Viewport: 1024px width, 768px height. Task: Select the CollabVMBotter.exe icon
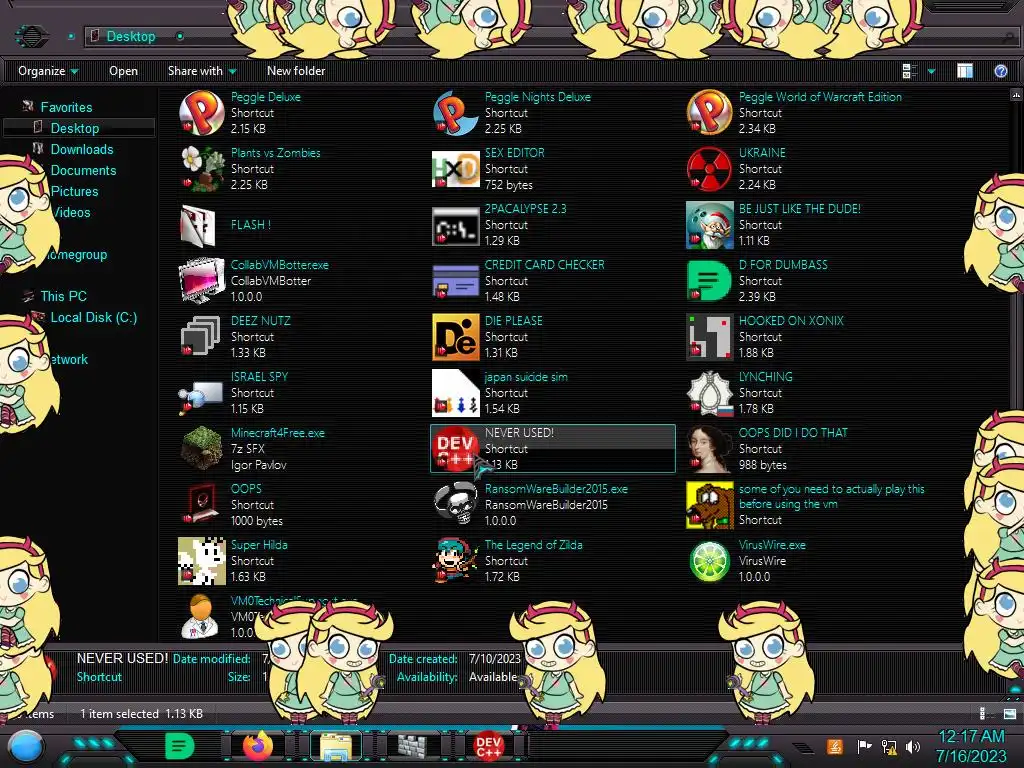pos(202,281)
